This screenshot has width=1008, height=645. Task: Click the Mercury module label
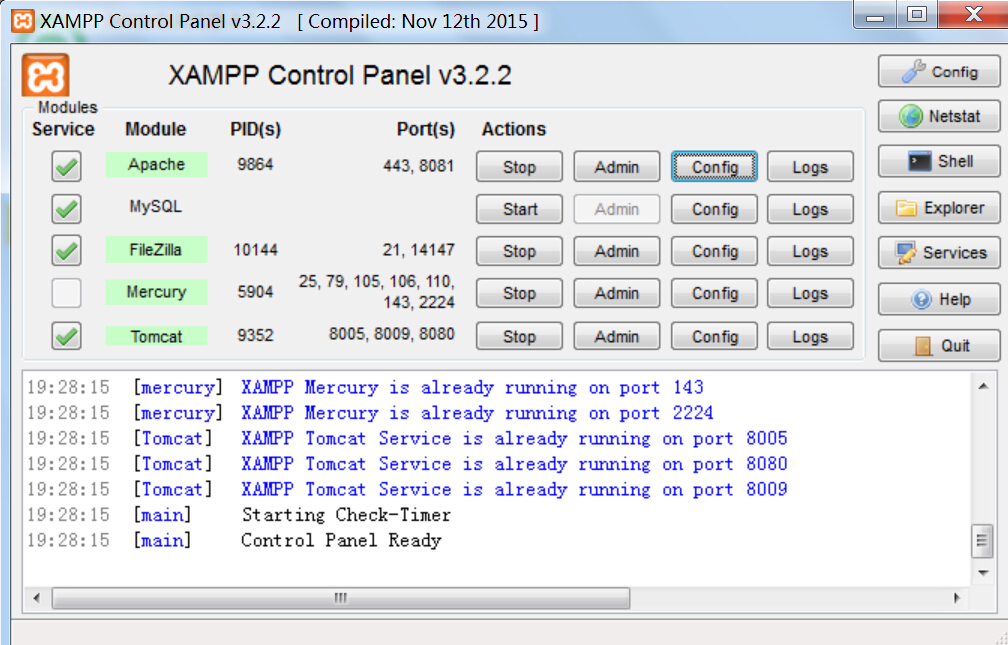(x=156, y=292)
